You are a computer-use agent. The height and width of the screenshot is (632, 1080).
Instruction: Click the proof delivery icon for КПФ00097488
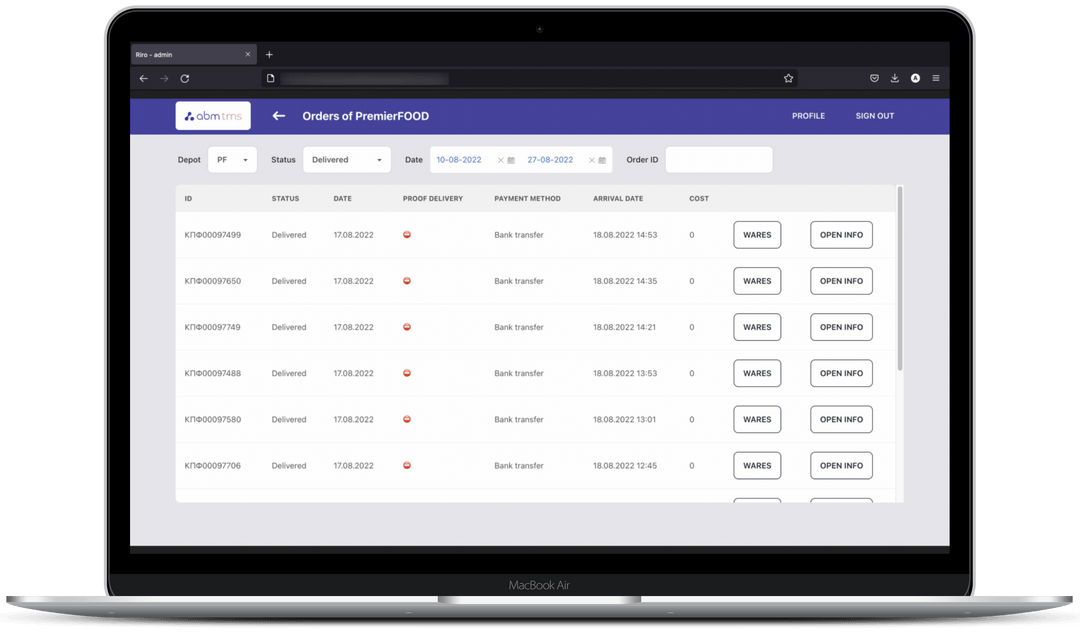coord(407,373)
